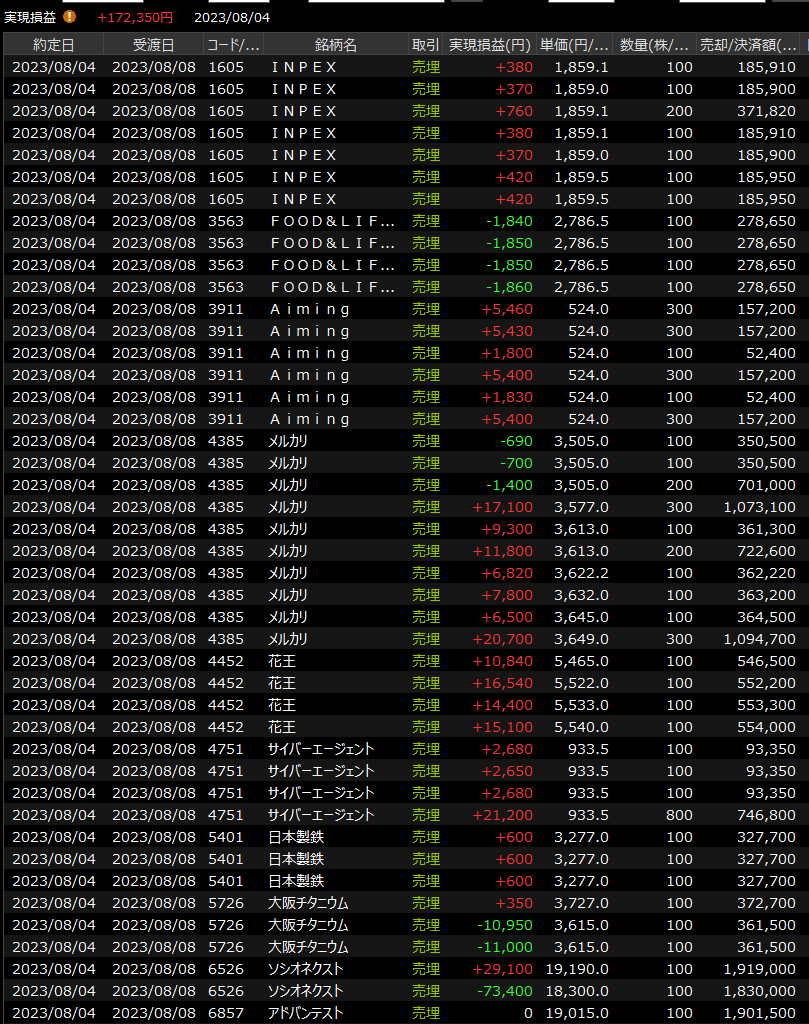Sort by the 約定日 column header
The width and height of the screenshot is (809, 1024).
(53, 45)
